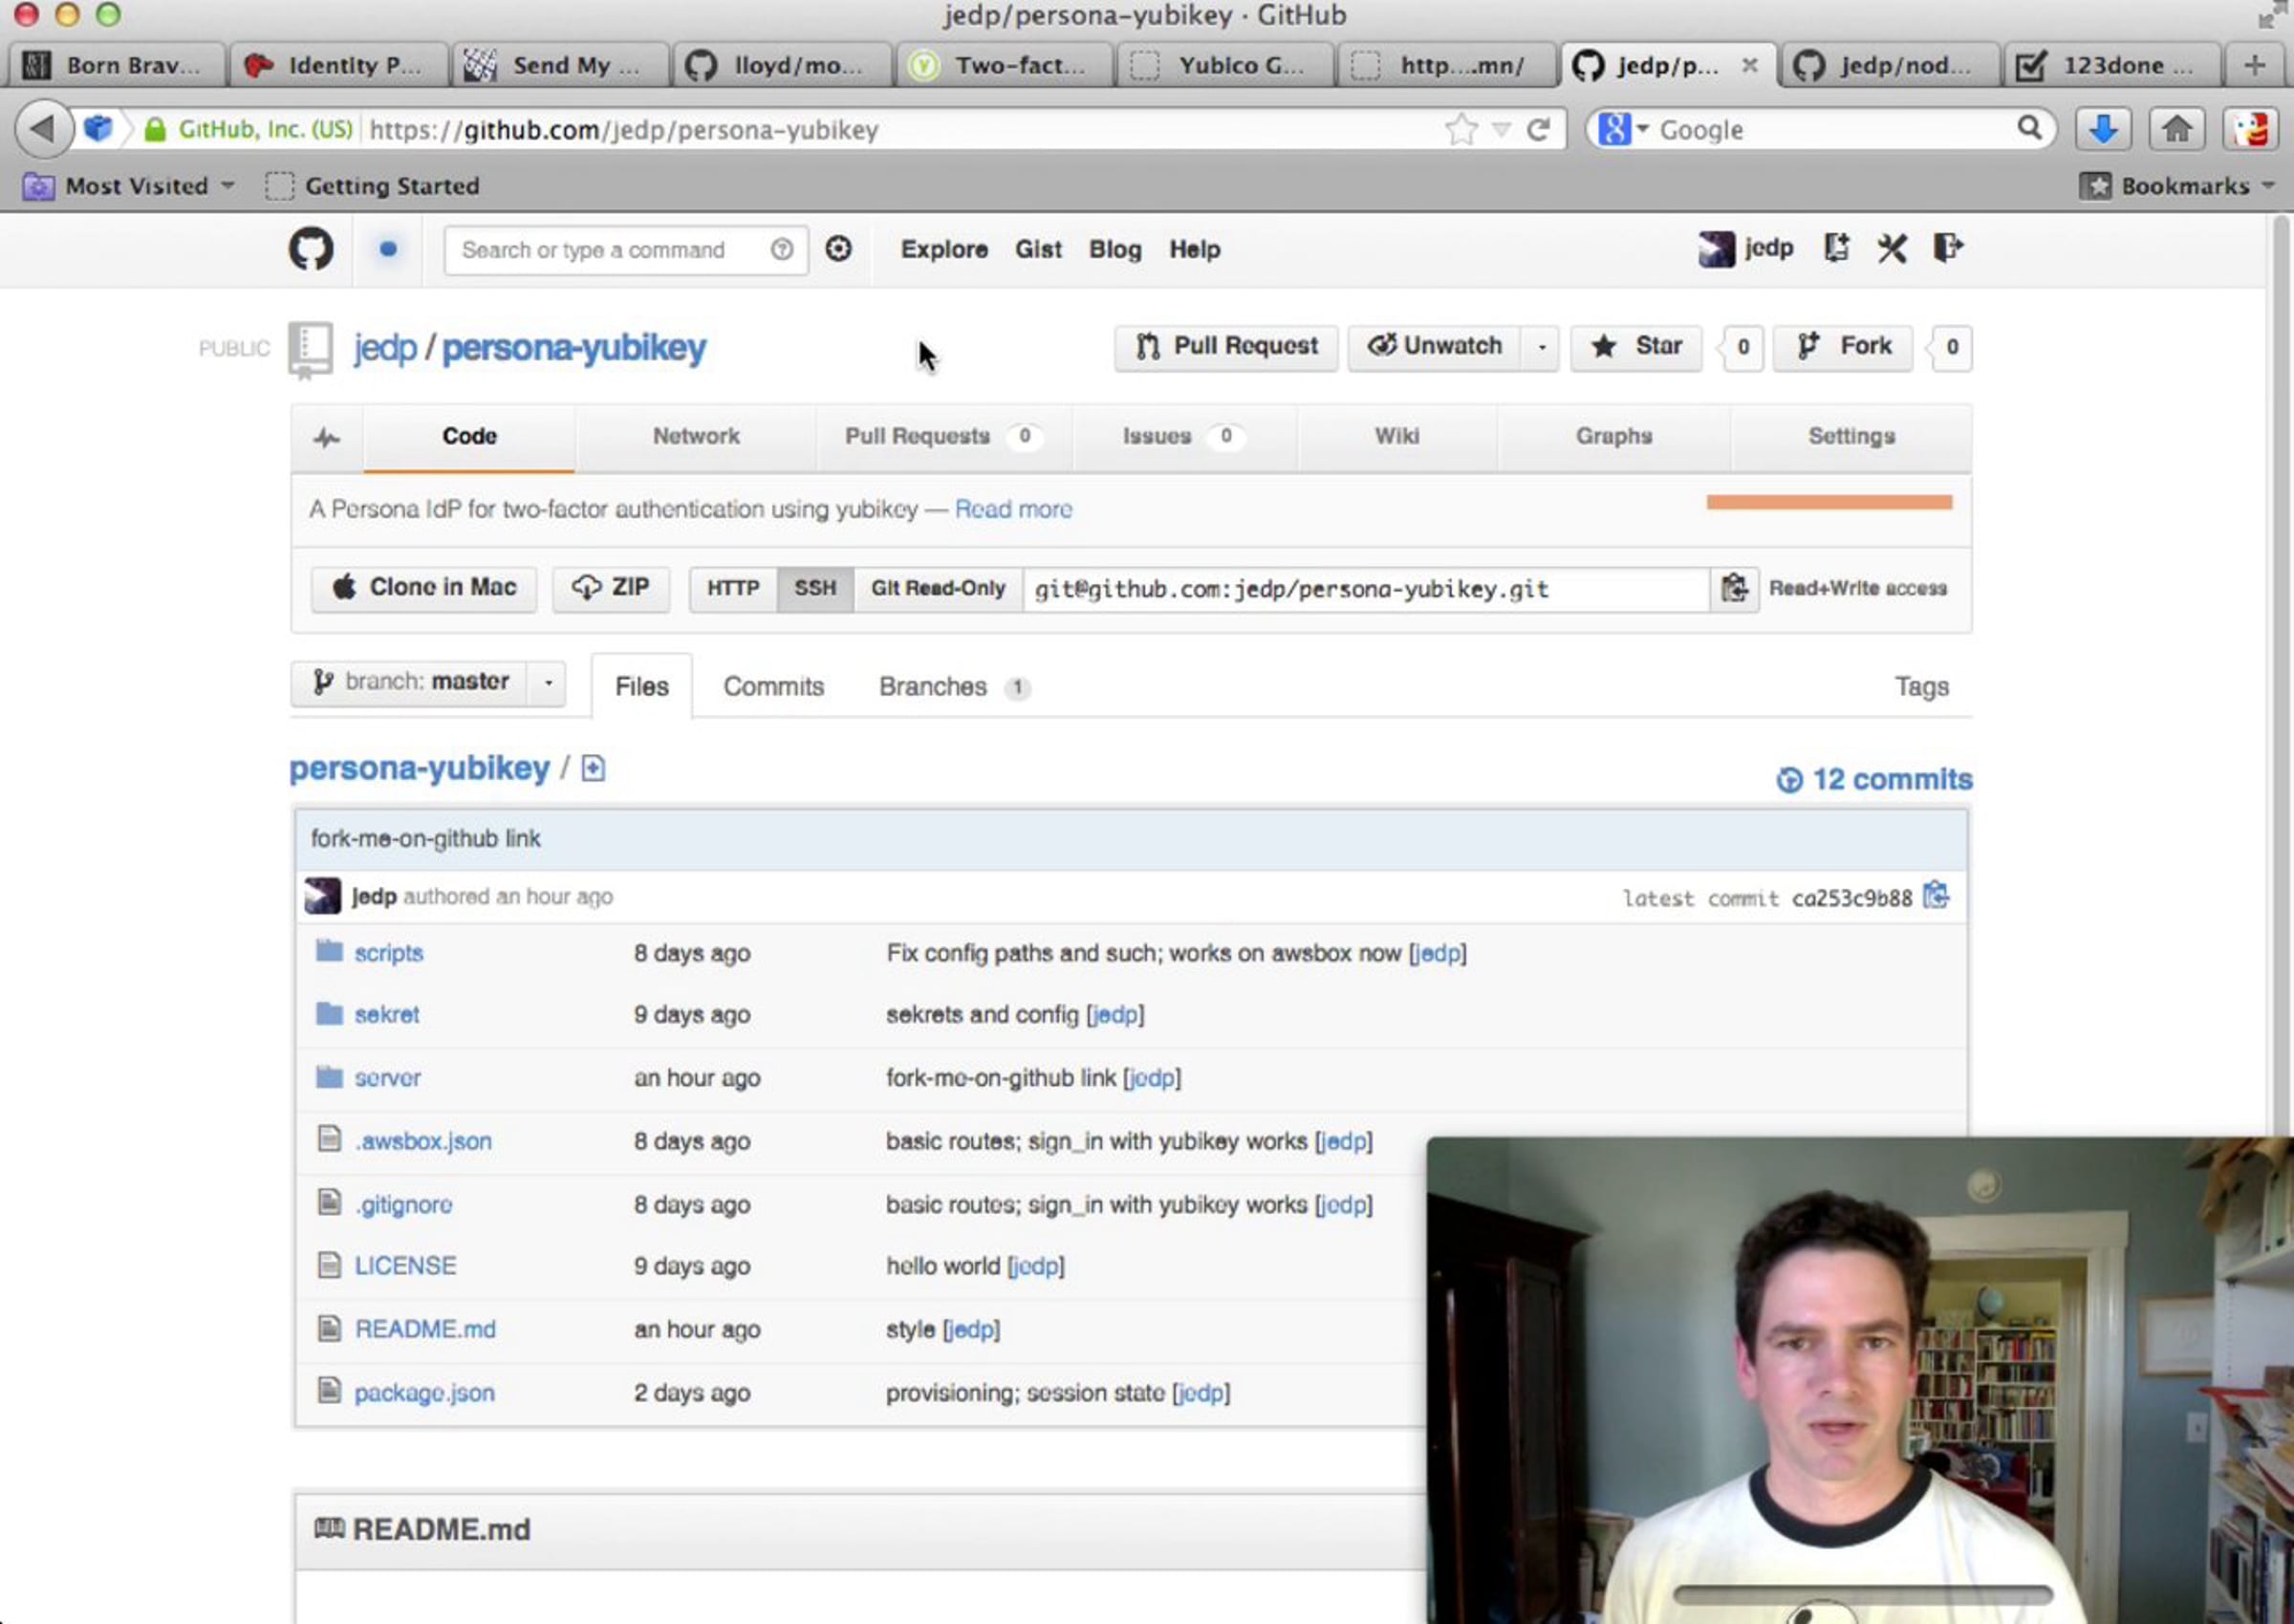Open the README.md file link

click(x=425, y=1330)
